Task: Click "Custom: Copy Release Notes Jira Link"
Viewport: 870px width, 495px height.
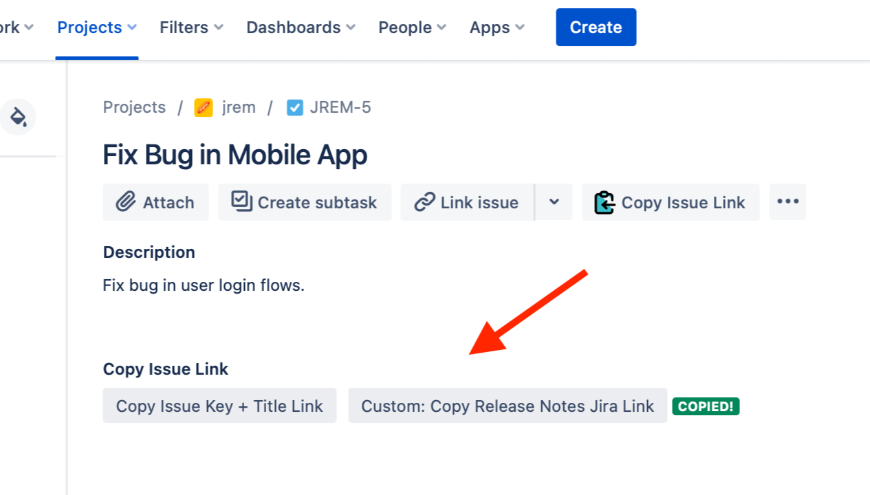Action: [507, 406]
